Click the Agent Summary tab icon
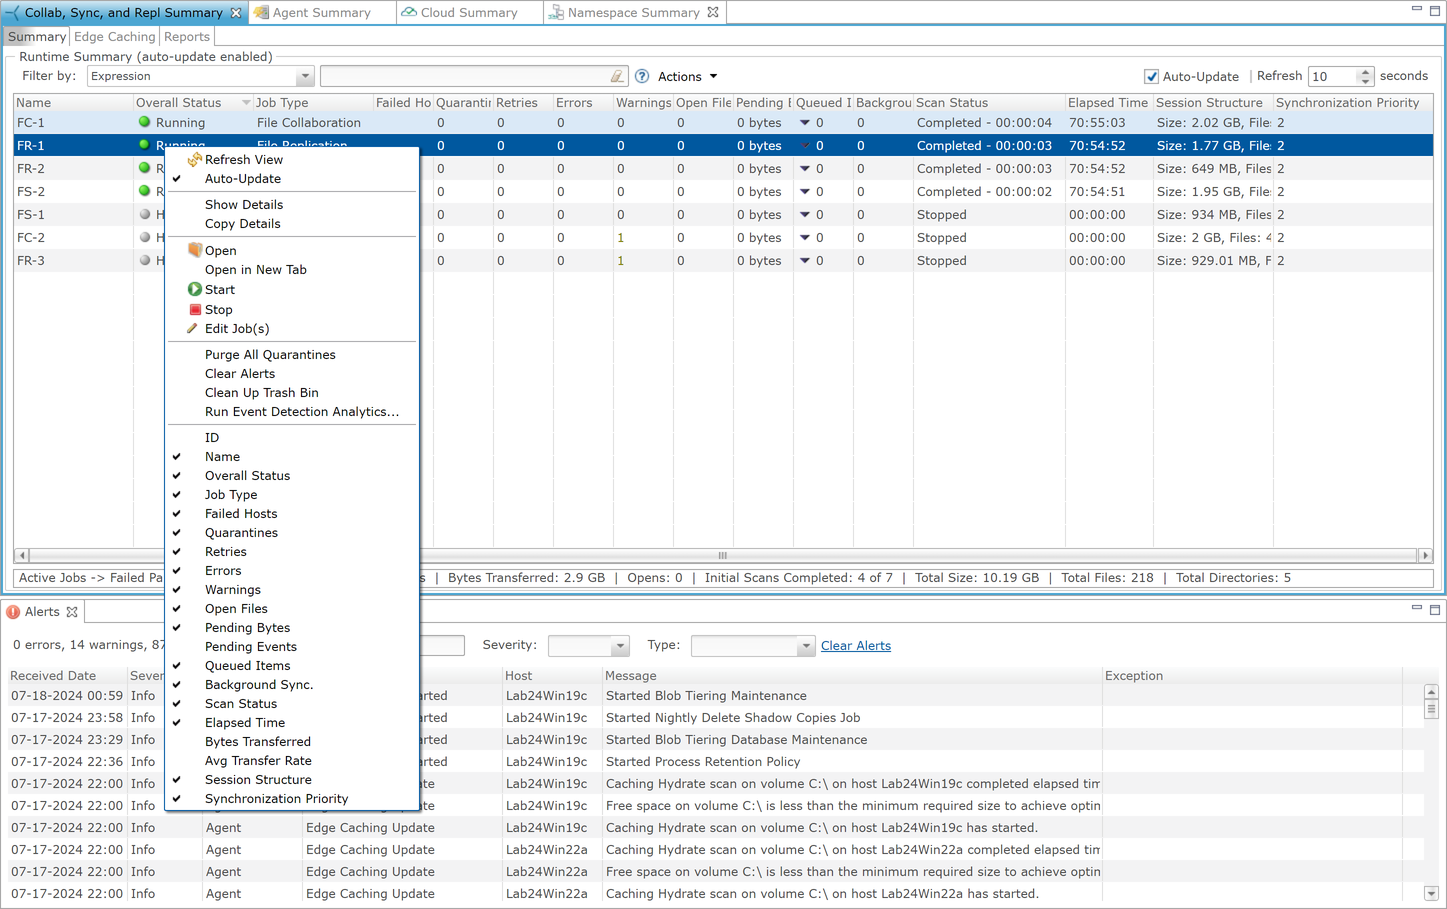1447x909 pixels. tap(261, 13)
